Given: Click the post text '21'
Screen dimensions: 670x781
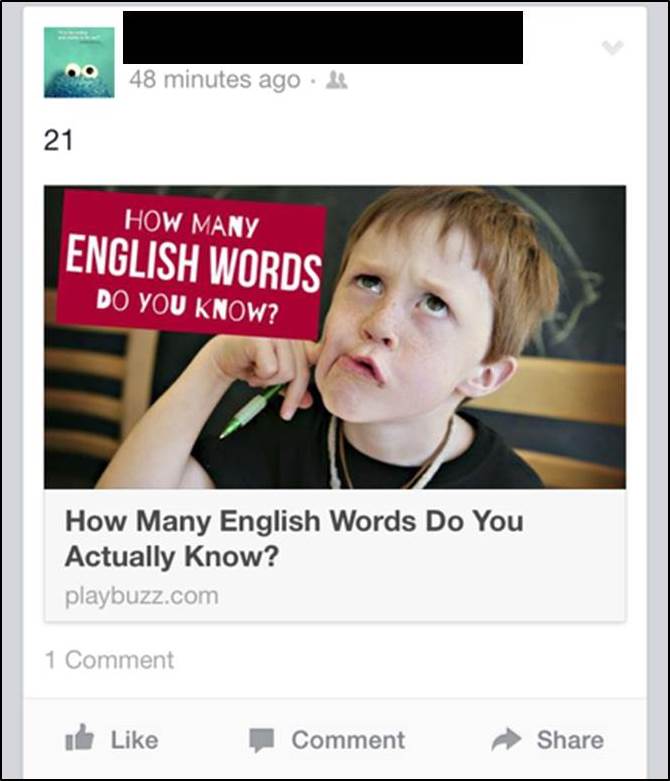Looking at the screenshot, I should point(58,140).
